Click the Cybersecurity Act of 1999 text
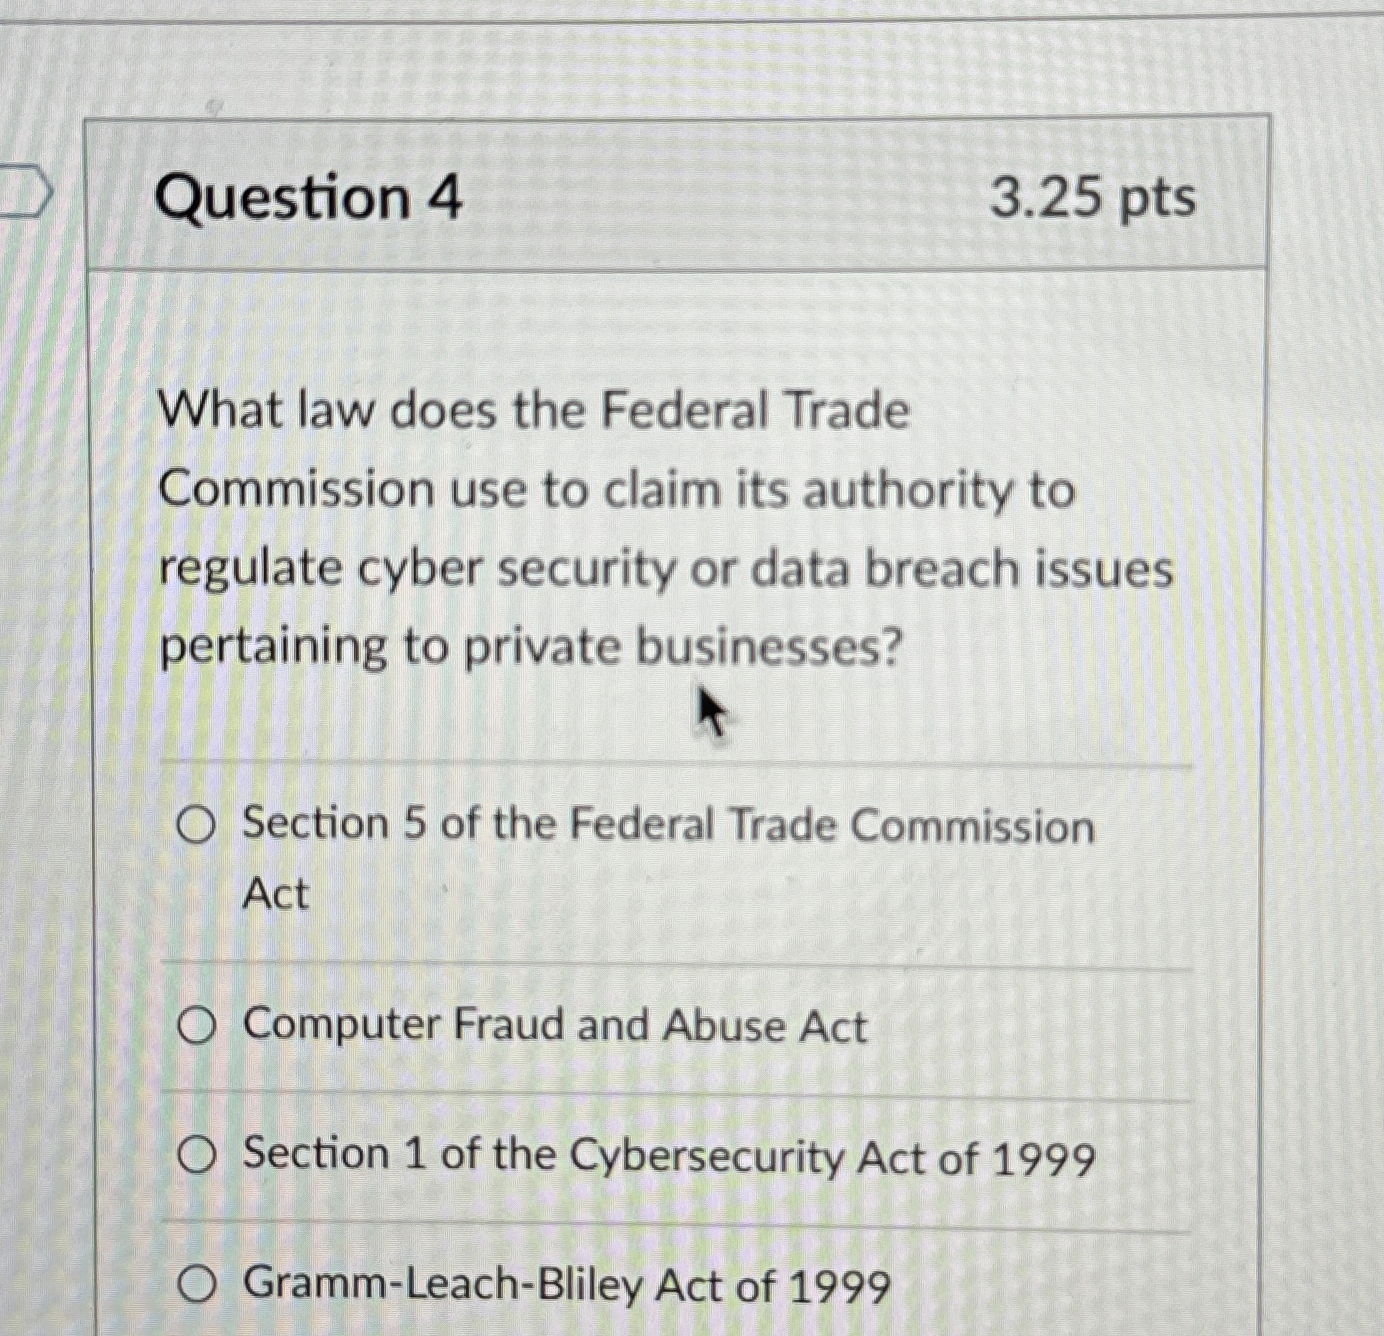Viewport: 1384px width, 1336px height. click(668, 1155)
